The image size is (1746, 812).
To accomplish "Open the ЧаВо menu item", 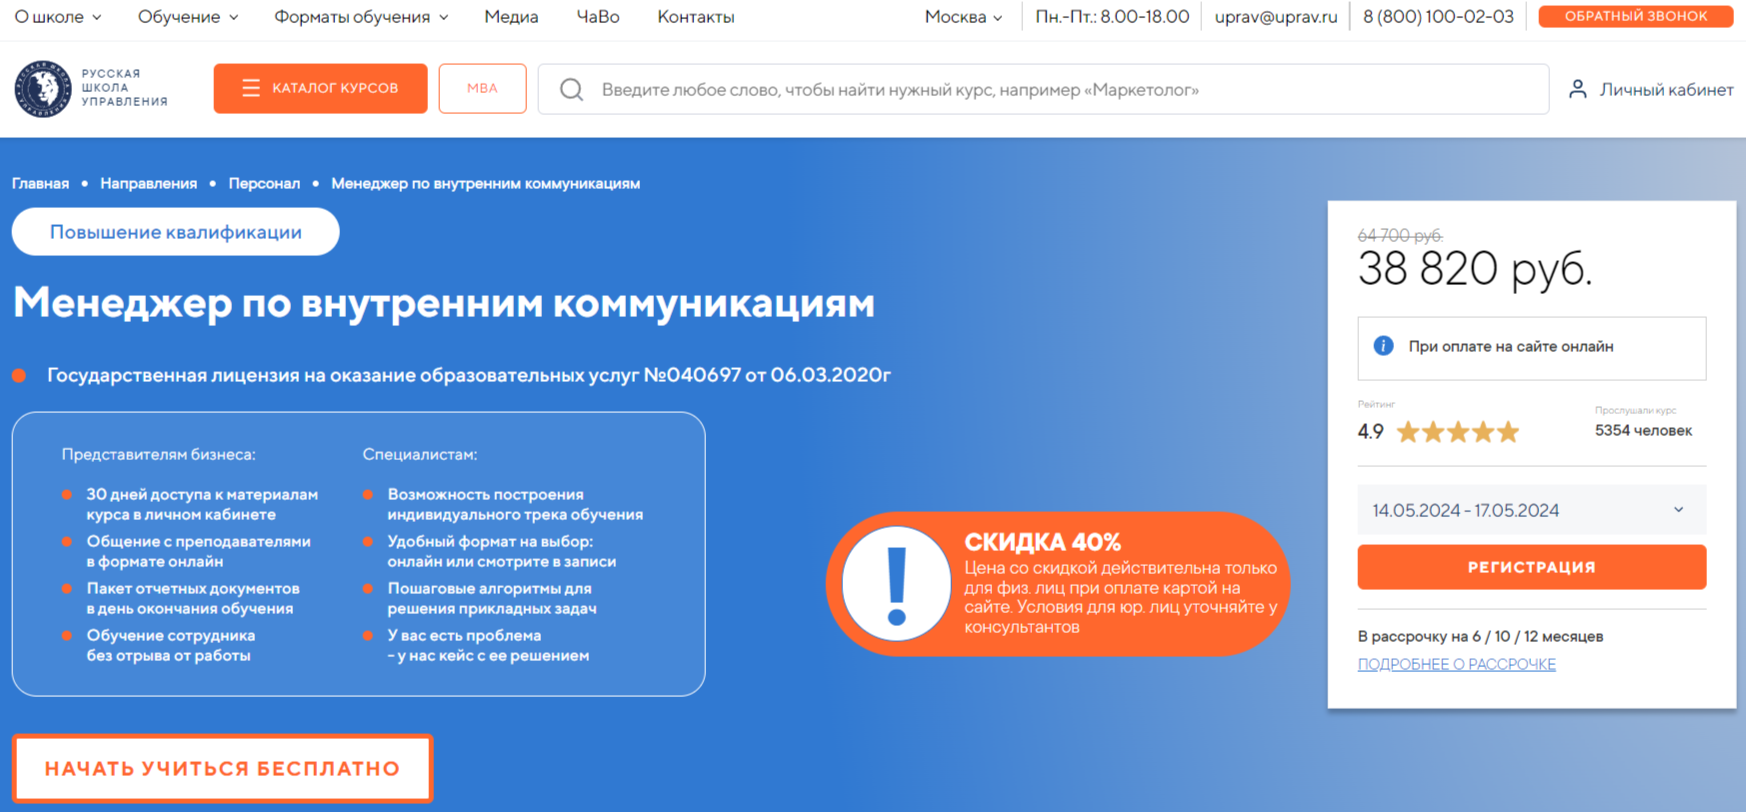I will [598, 17].
